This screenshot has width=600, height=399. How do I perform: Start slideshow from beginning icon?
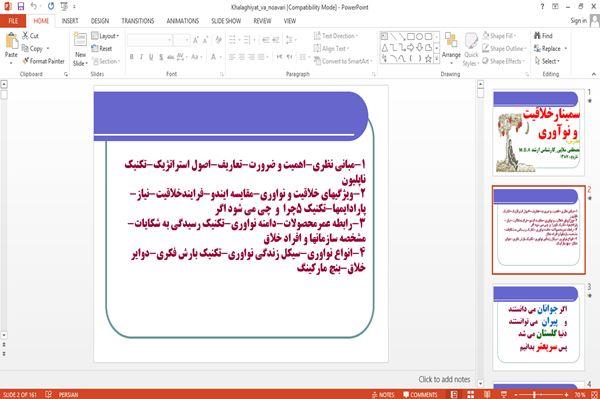click(64, 7)
